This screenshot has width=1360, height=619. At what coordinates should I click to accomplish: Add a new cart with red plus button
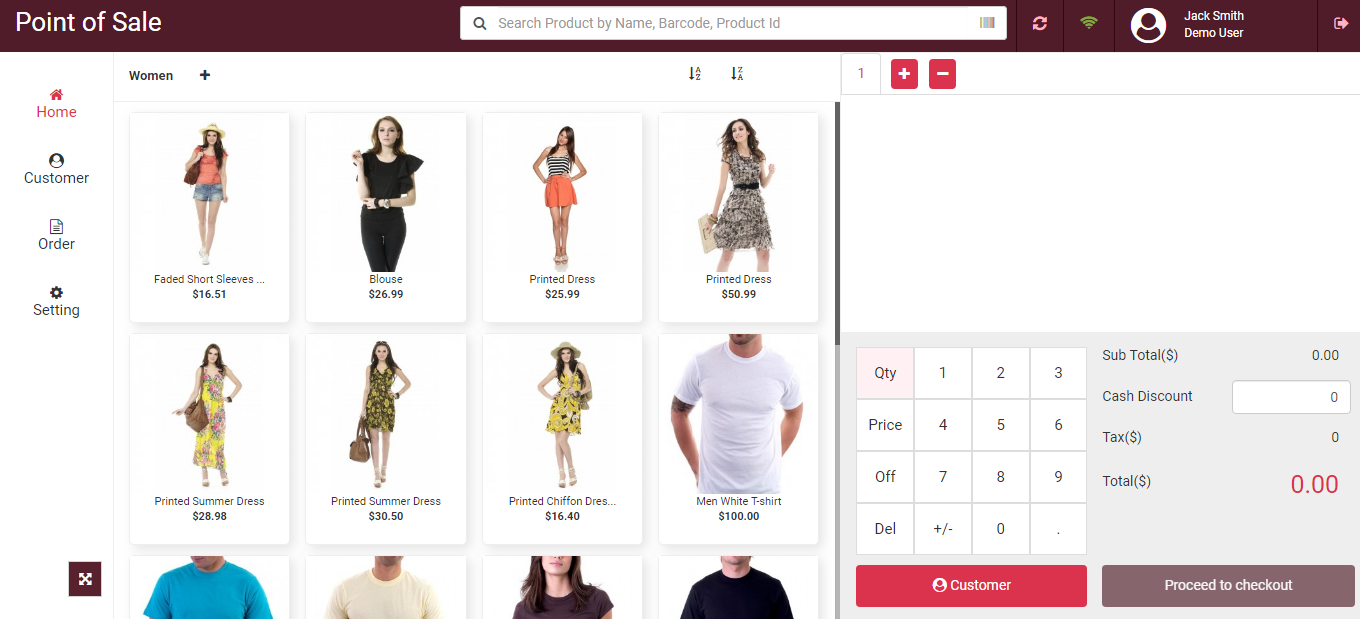point(904,74)
